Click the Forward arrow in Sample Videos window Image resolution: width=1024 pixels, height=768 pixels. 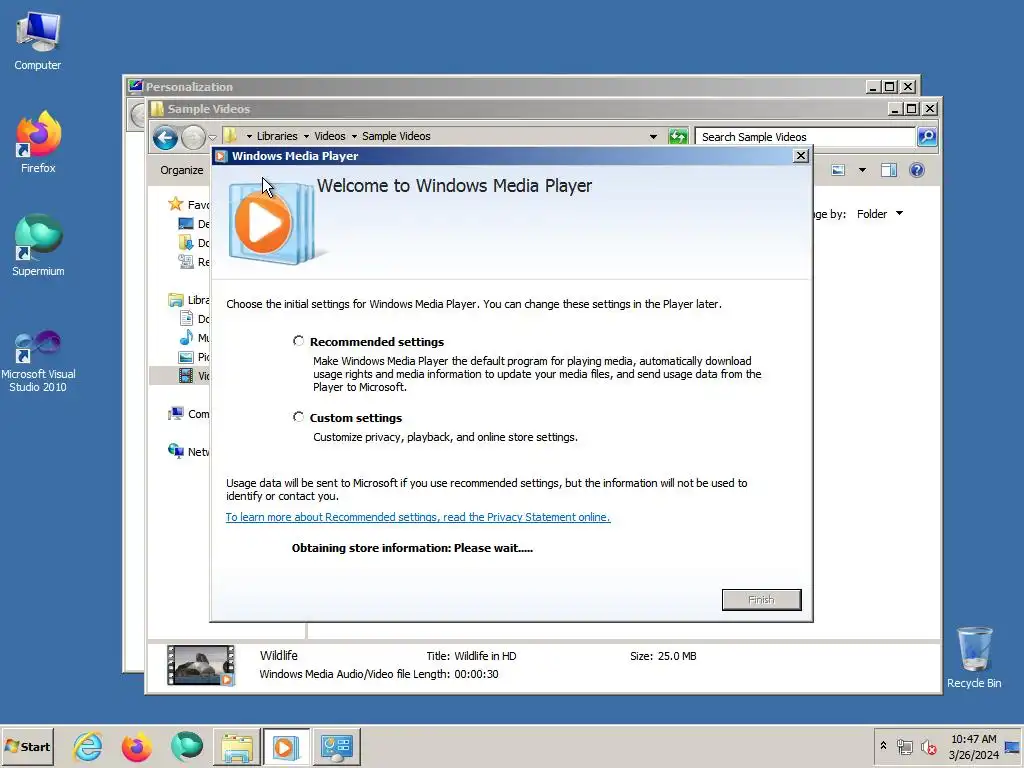click(x=193, y=138)
